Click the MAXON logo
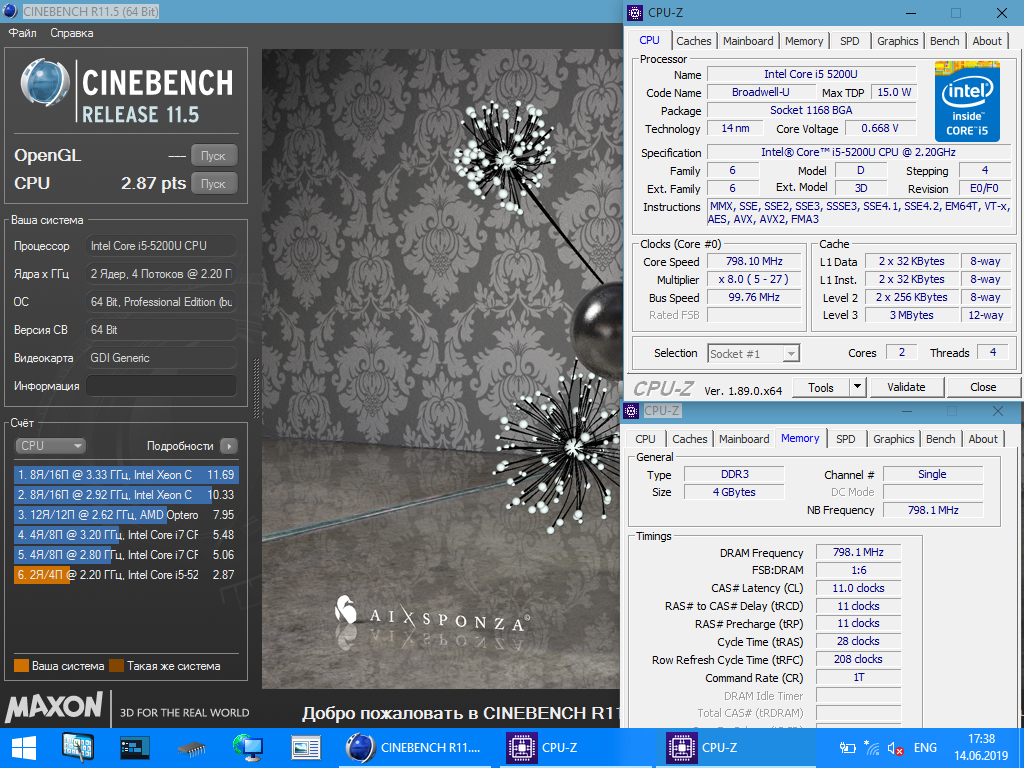 pyautogui.click(x=54, y=708)
